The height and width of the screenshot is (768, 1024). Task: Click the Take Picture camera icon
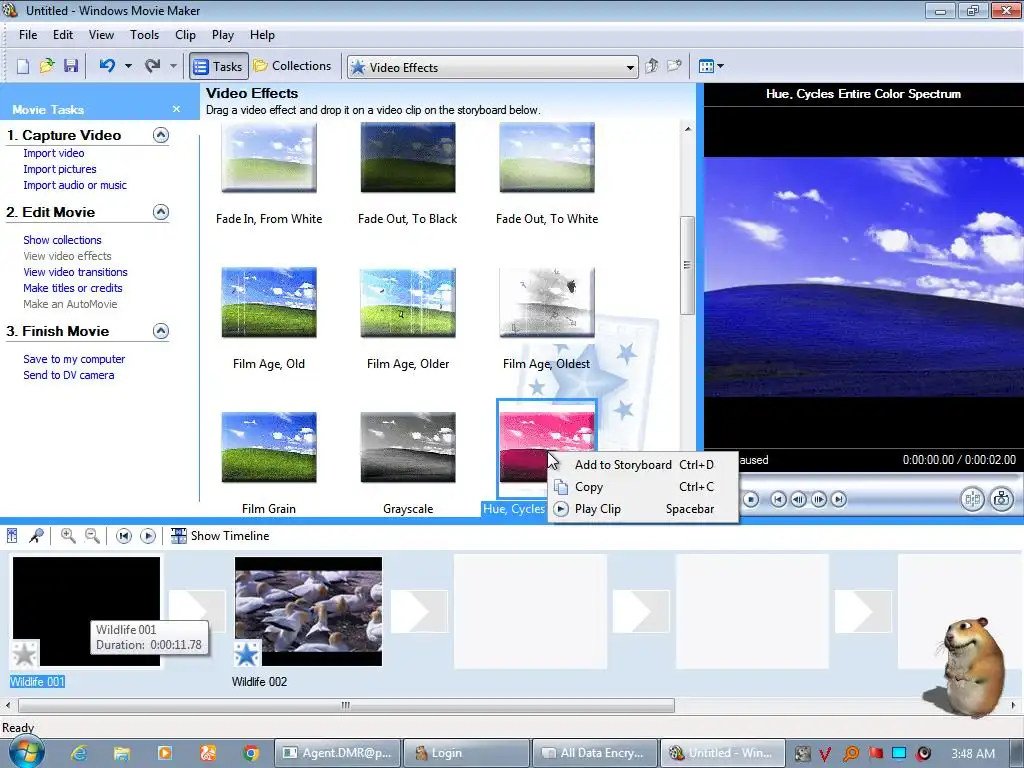click(x=1002, y=500)
